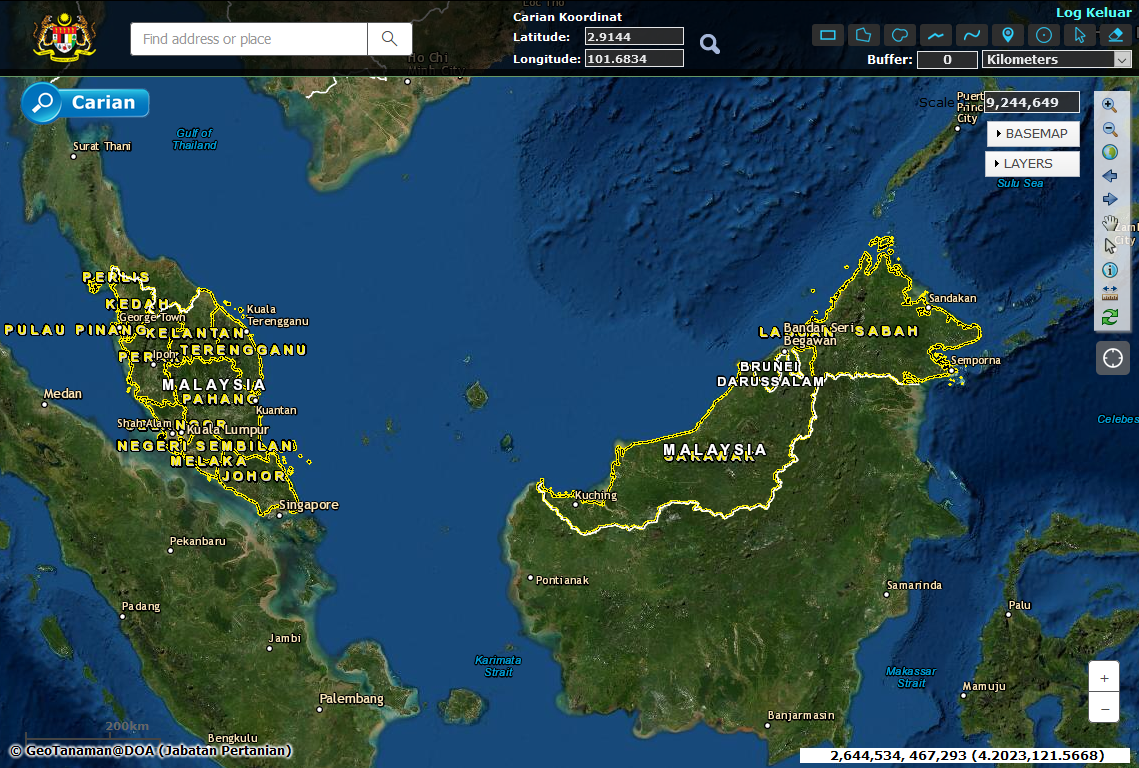
Task: Select the zoom out magnifier tool
Action: tap(1109, 129)
